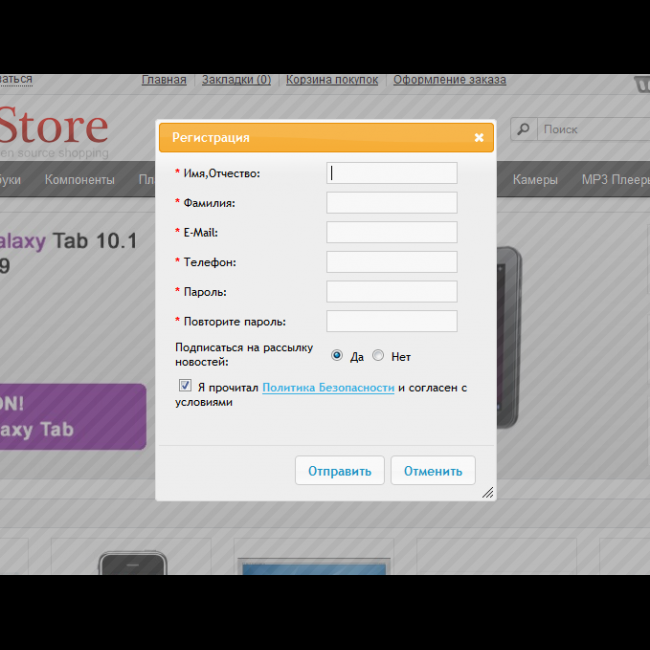The height and width of the screenshot is (650, 650).
Task: Open the Камеры category menu
Action: click(x=535, y=180)
